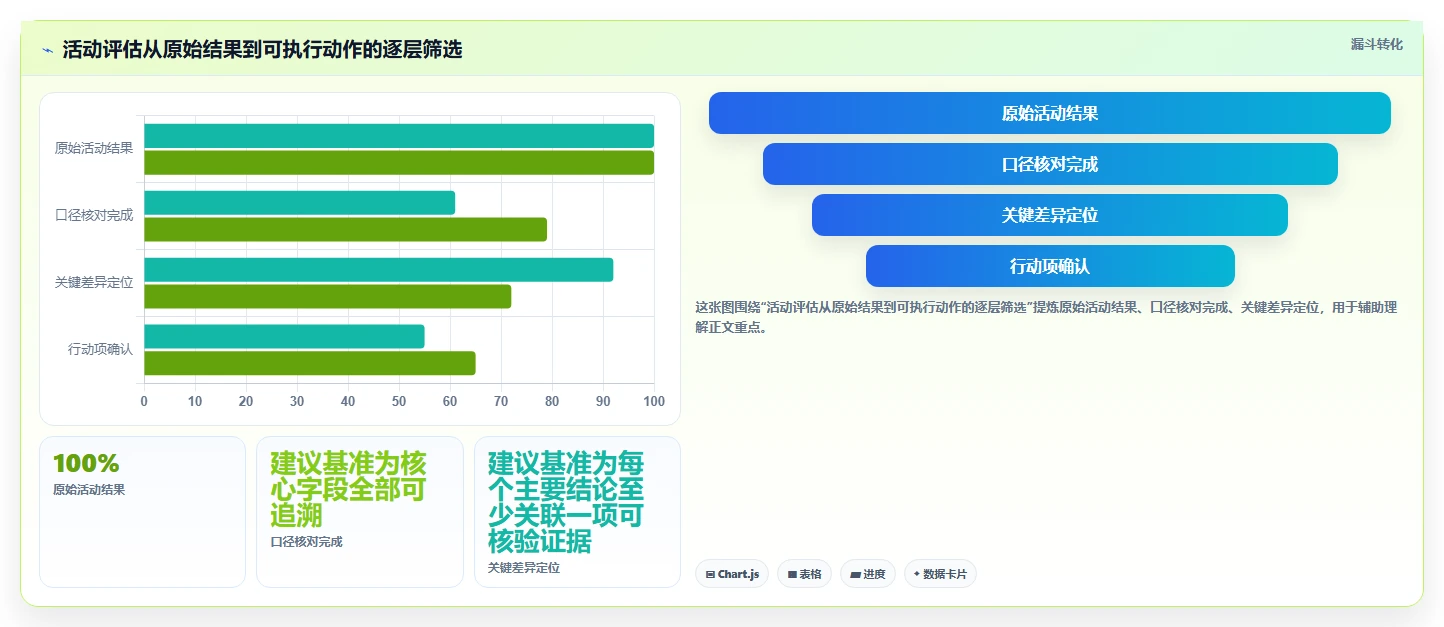Click the 建议基准为每个主要结论至少关联一项可核验证据 headline
Viewport: 1444px width, 627px height.
point(566,503)
